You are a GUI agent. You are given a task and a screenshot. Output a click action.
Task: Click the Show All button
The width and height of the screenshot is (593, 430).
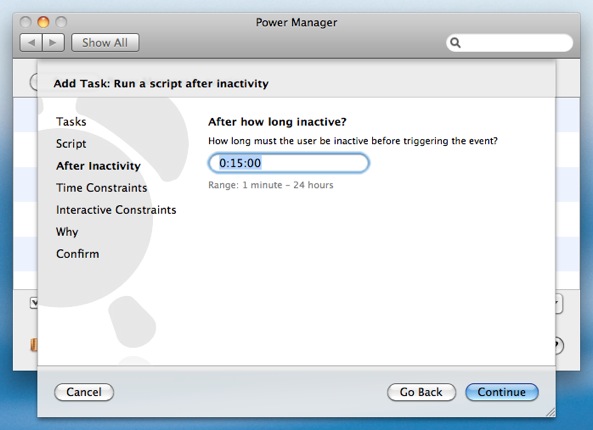pos(105,42)
